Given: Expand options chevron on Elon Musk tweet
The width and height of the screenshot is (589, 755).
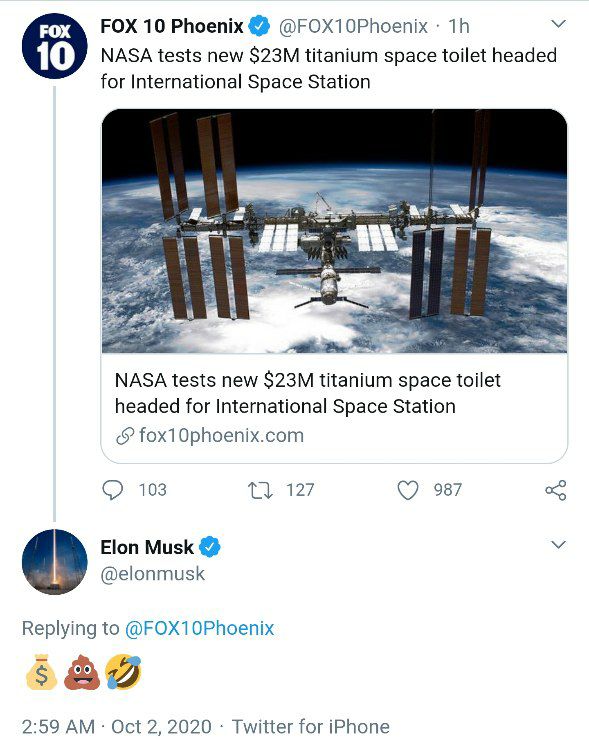Looking at the screenshot, I should 558,545.
